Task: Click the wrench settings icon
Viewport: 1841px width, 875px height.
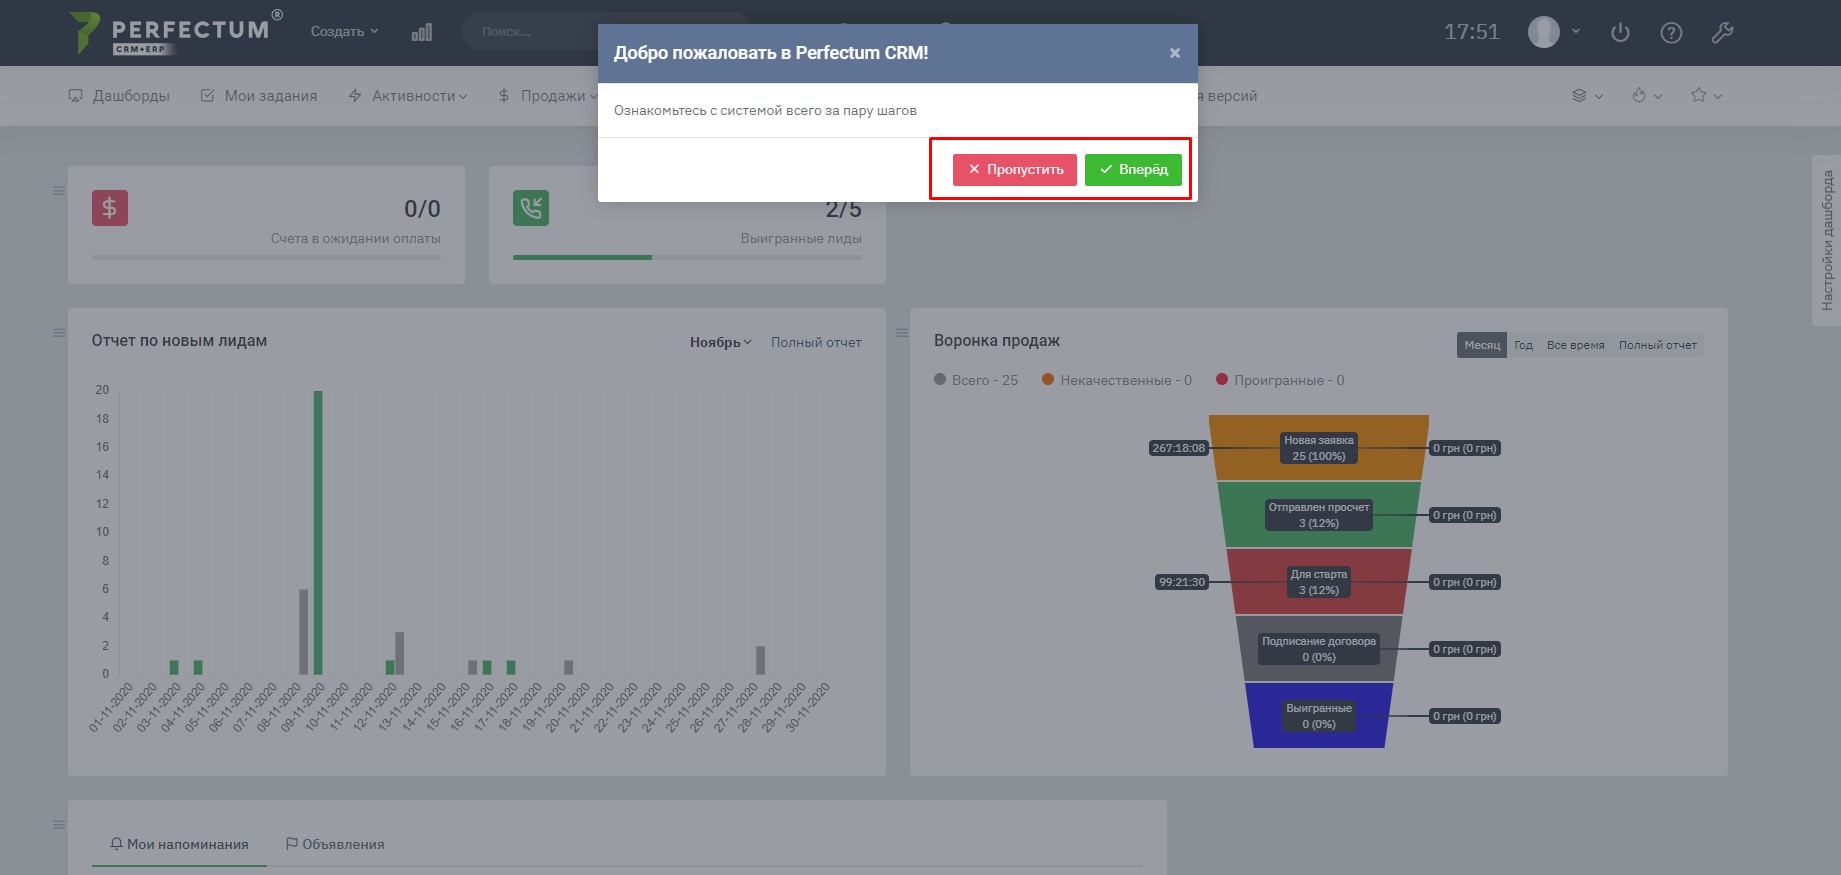Action: click(x=1721, y=33)
